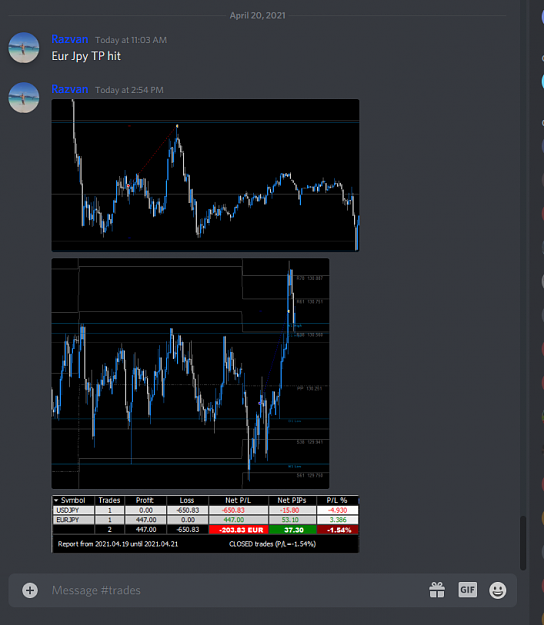
Task: Click the EURJPY row symbol cell
Action: (73, 520)
